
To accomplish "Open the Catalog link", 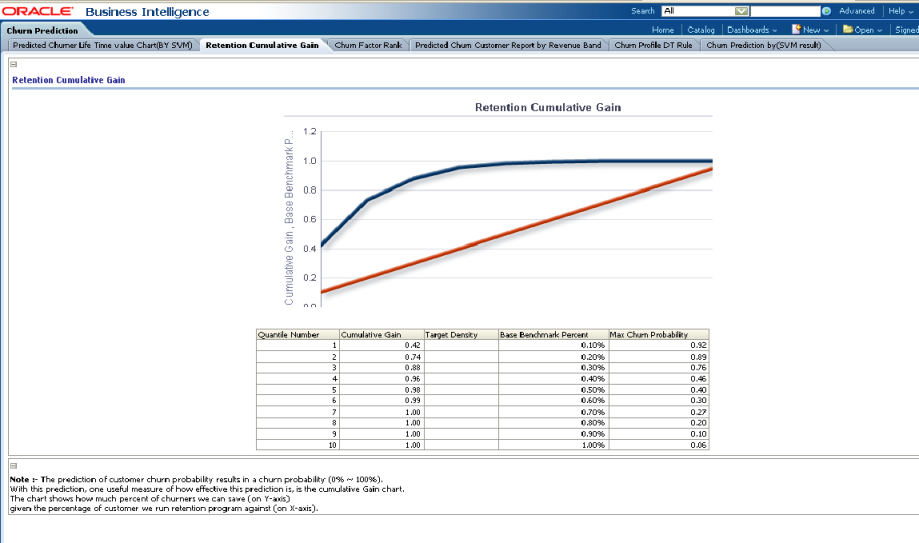I will 701,30.
